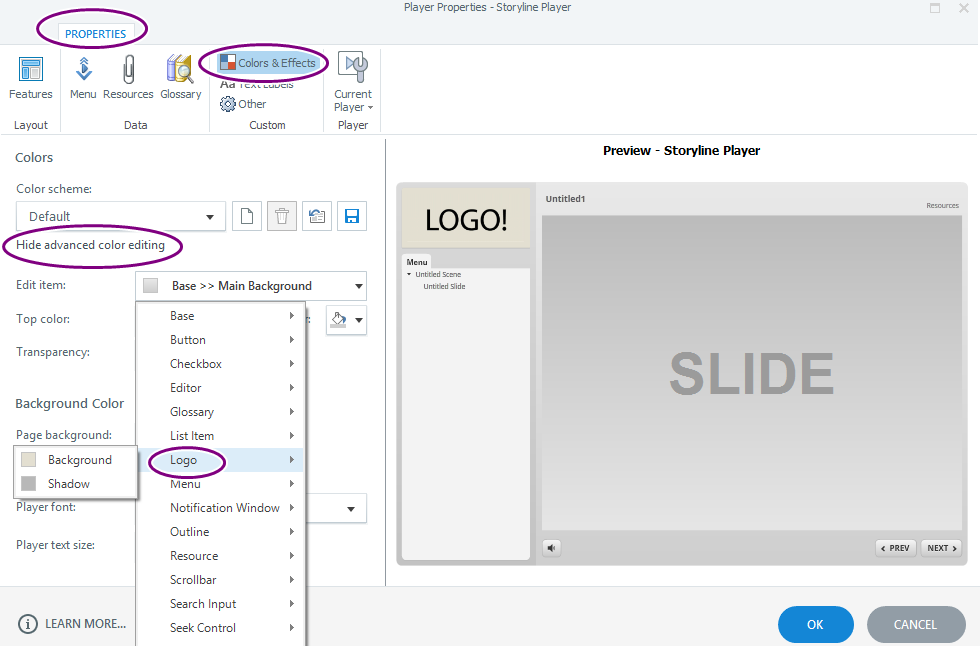Switch to the PROPERTIES tab

(x=96, y=34)
